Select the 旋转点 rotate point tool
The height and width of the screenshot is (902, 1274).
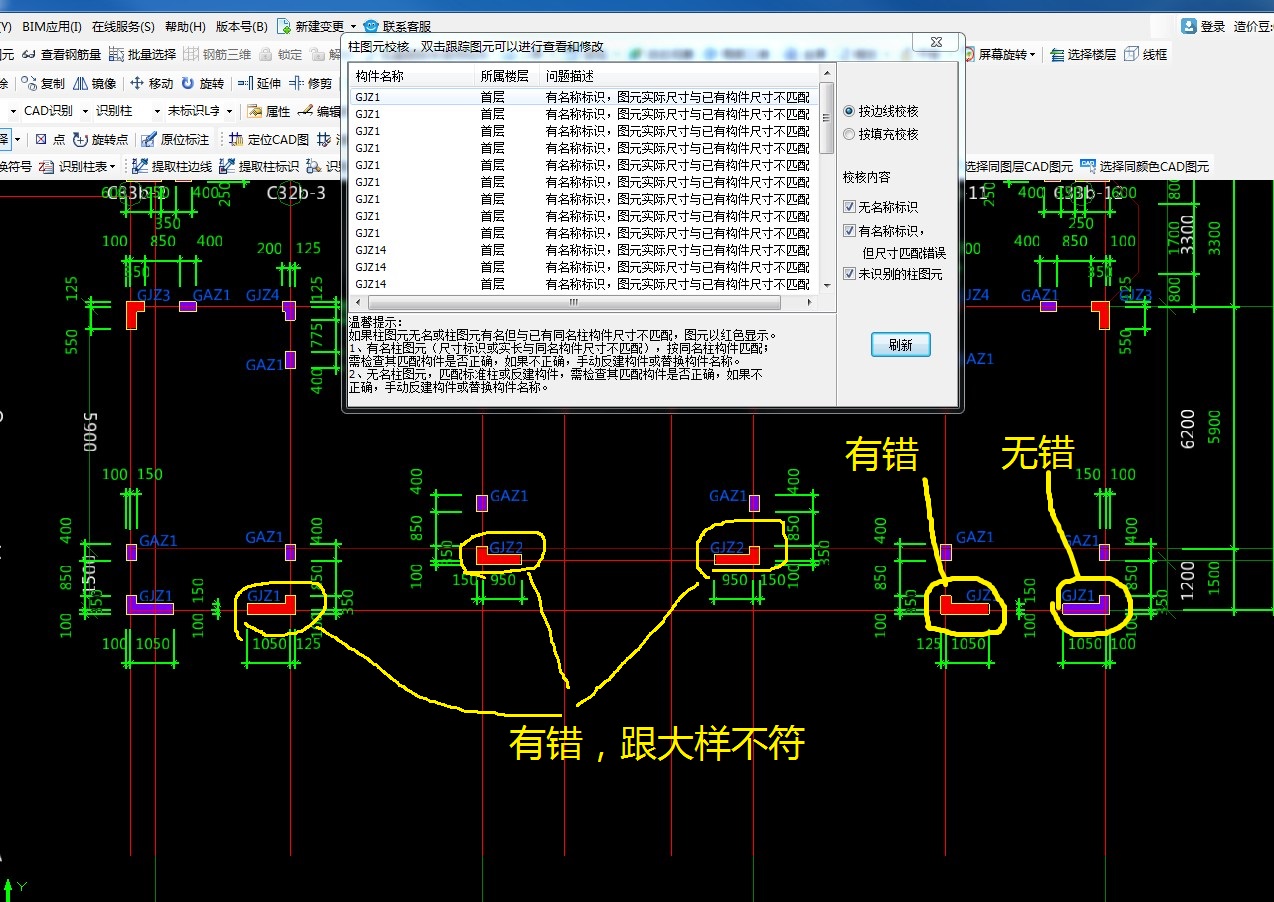pos(101,139)
